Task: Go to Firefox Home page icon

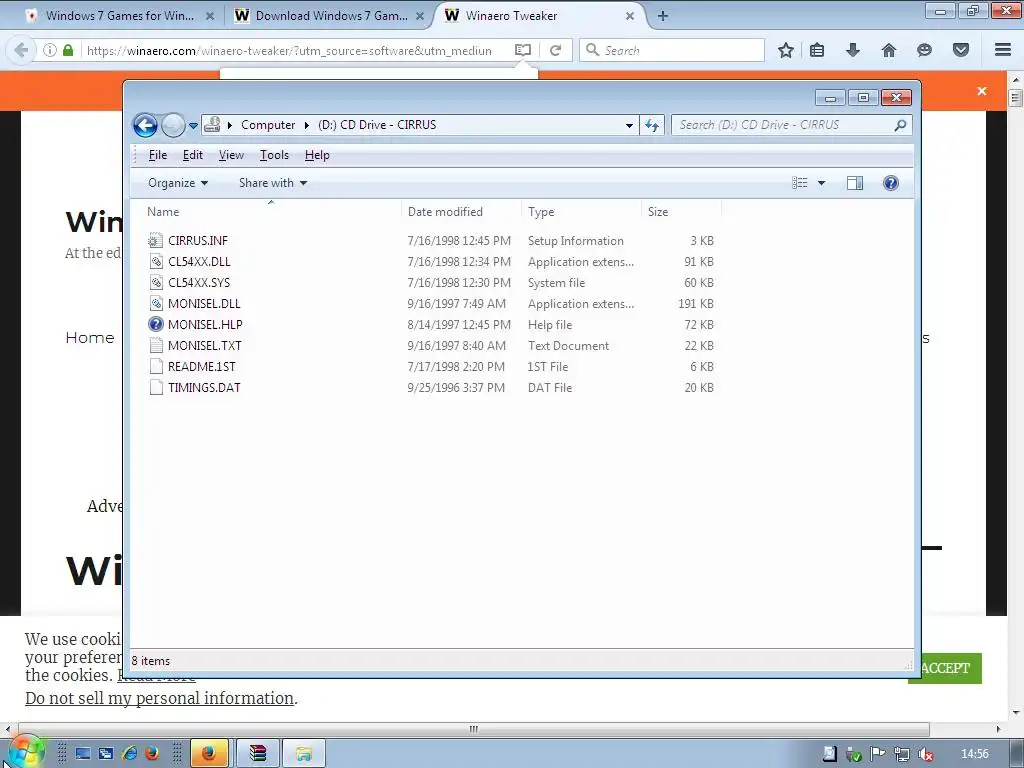Action: pos(889,50)
